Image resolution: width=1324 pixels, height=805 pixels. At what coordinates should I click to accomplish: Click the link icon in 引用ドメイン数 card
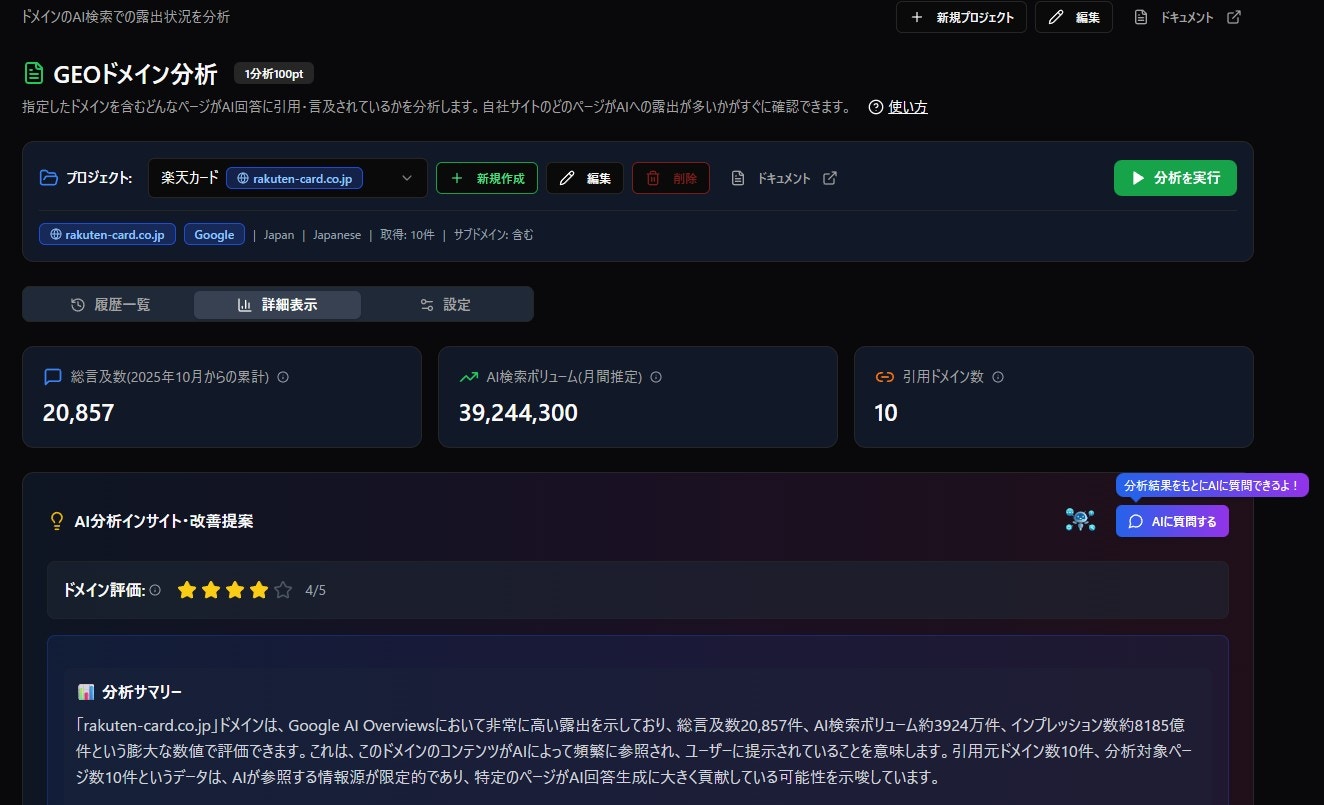point(885,377)
